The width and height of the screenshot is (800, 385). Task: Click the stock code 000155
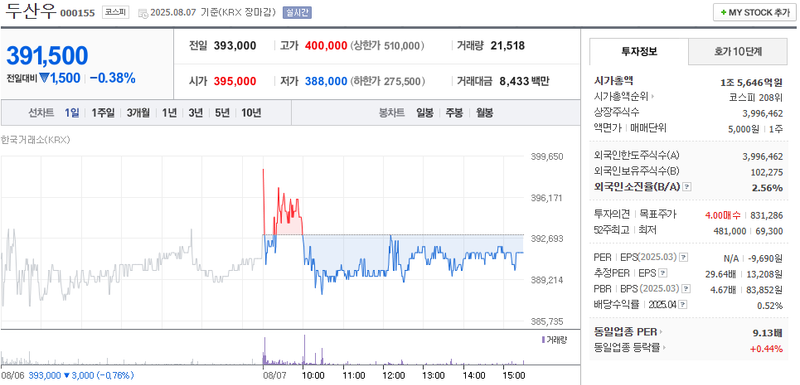click(x=78, y=13)
